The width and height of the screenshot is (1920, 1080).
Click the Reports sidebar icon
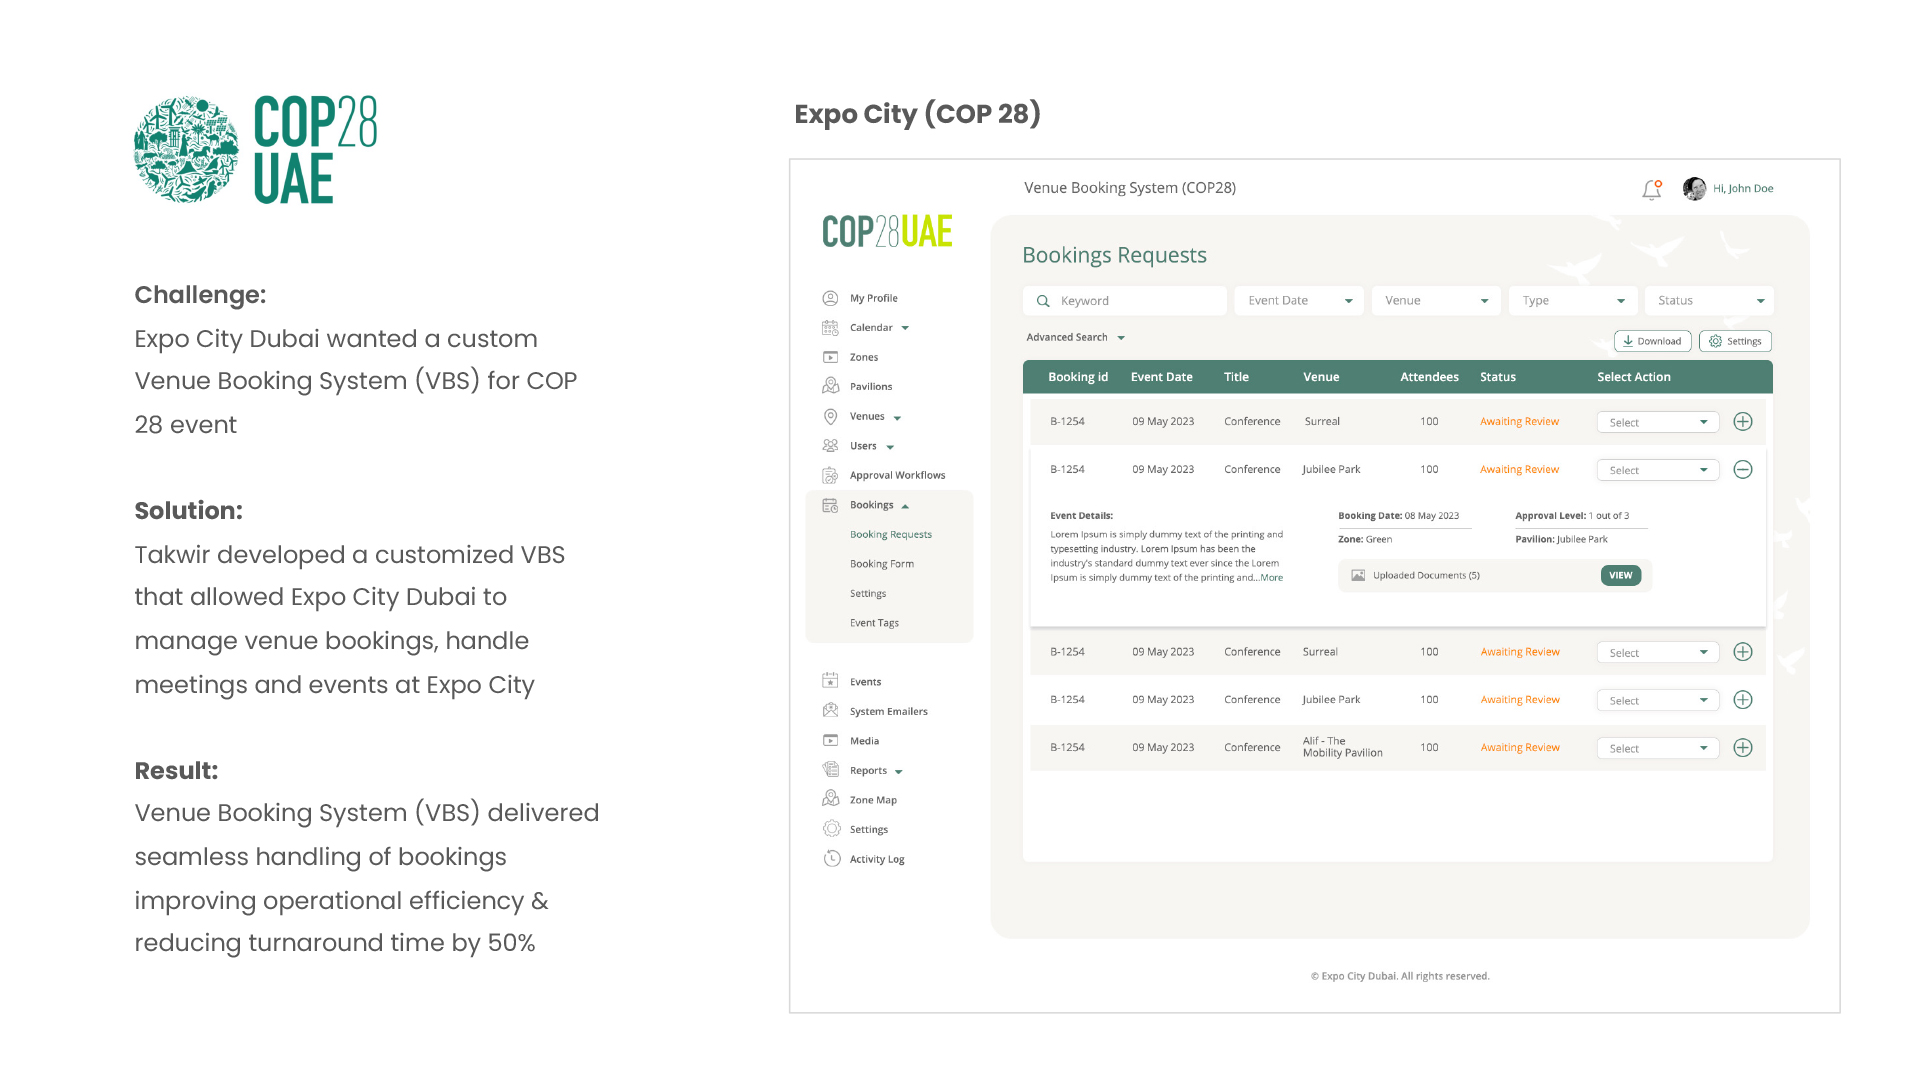(x=830, y=770)
